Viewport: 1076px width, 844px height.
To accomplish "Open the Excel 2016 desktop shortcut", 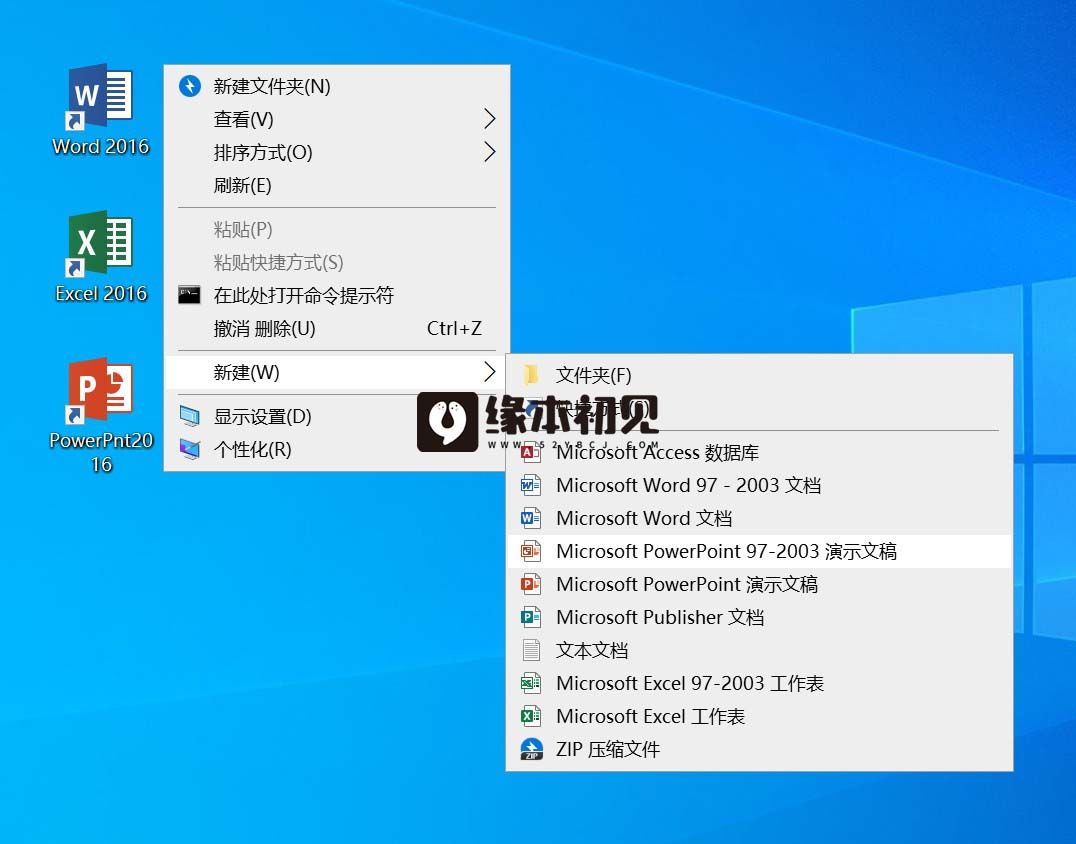I will pos(100,257).
